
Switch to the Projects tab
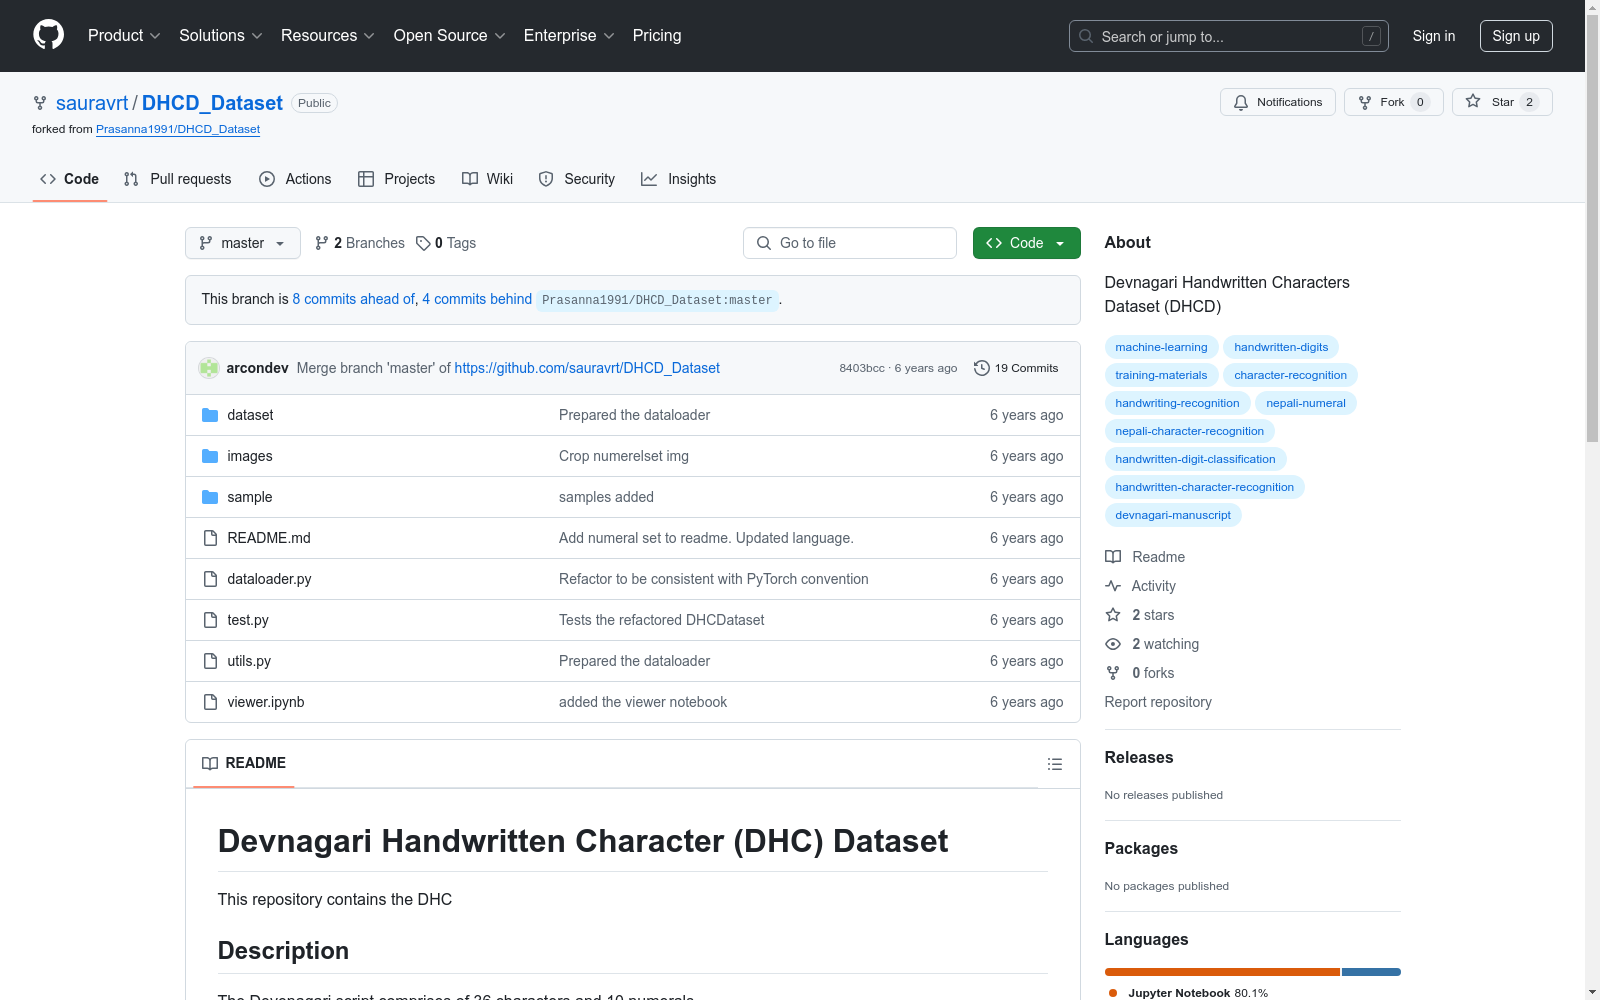coord(397,179)
